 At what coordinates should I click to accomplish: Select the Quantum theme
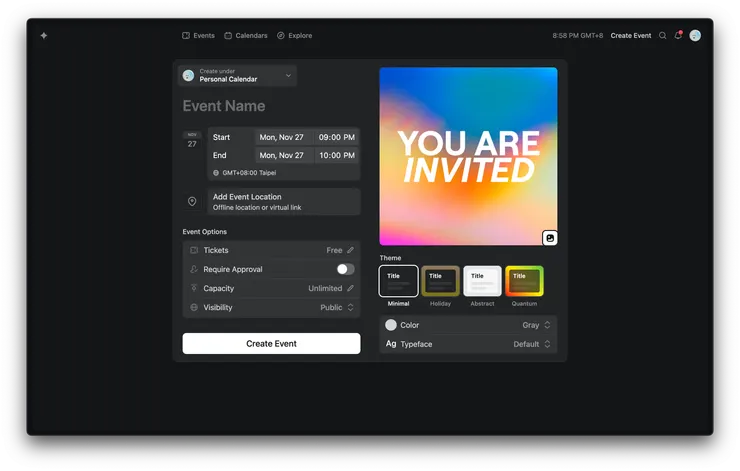pyautogui.click(x=524, y=281)
